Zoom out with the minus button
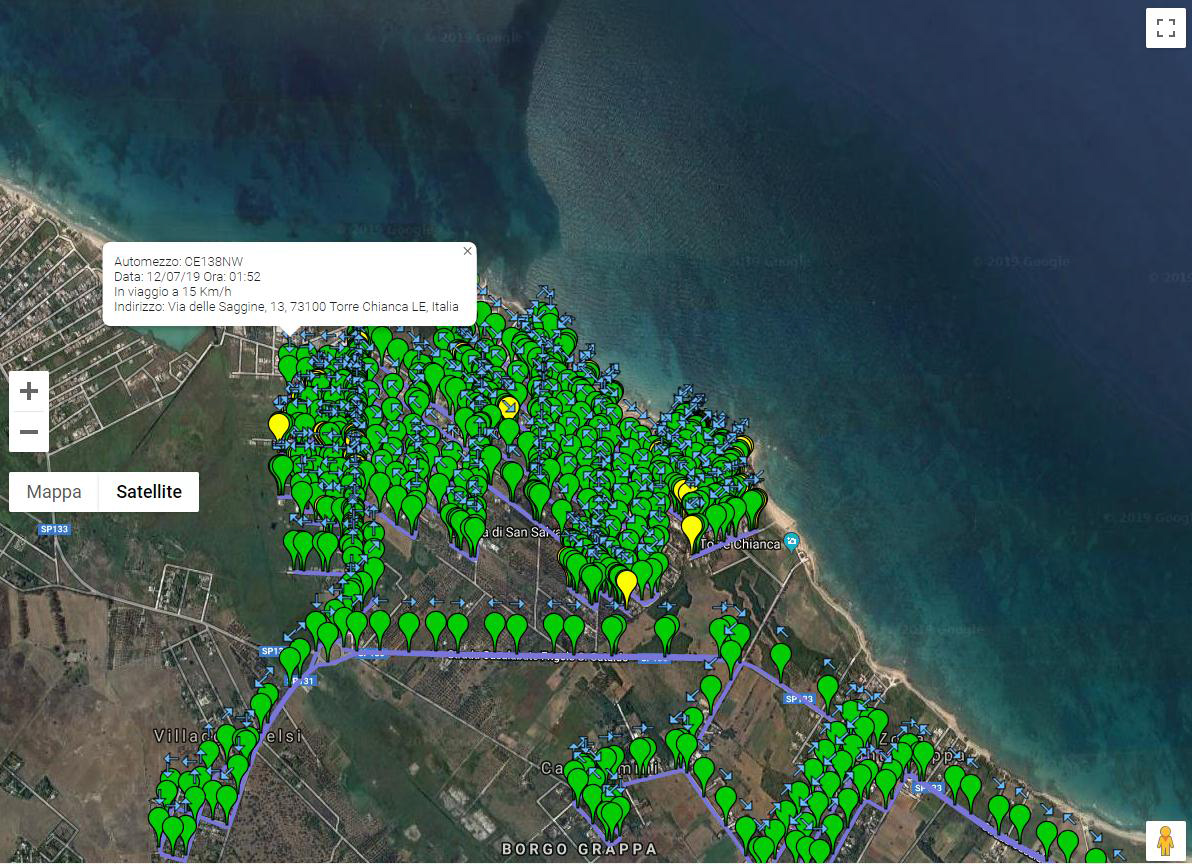Viewport: 1192px width, 864px height. (x=29, y=432)
